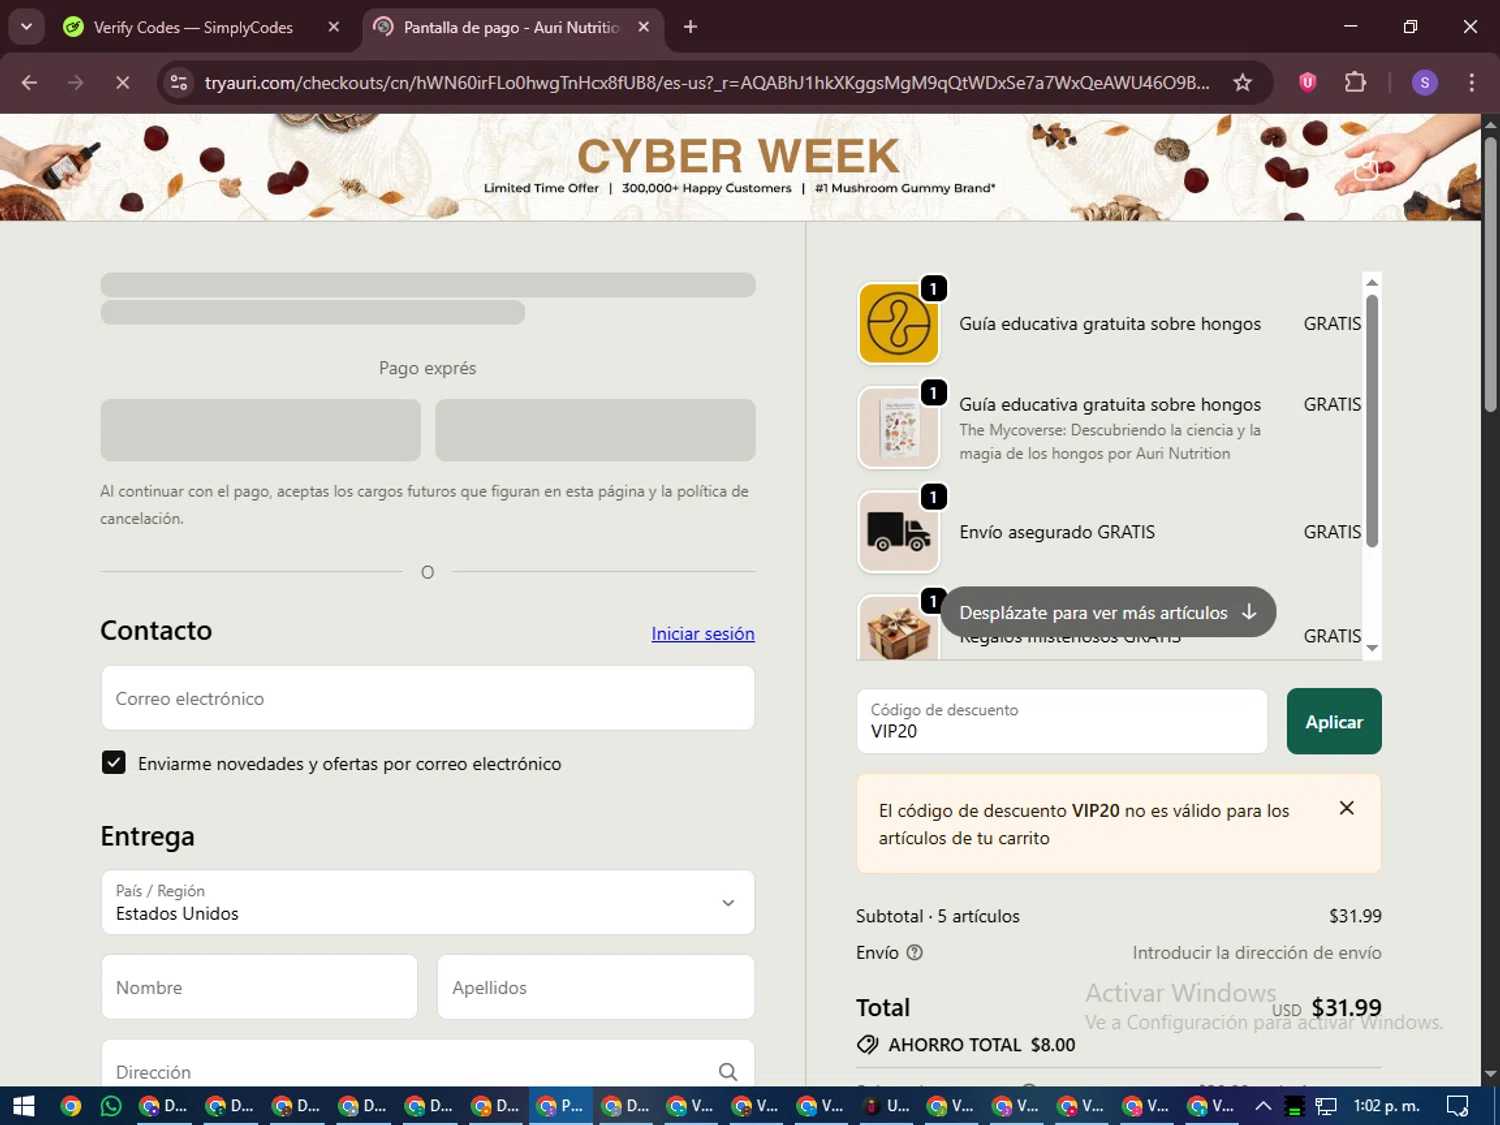The width and height of the screenshot is (1500, 1125).
Task: Open the delivery truck shipping thumbnail
Action: 898,532
